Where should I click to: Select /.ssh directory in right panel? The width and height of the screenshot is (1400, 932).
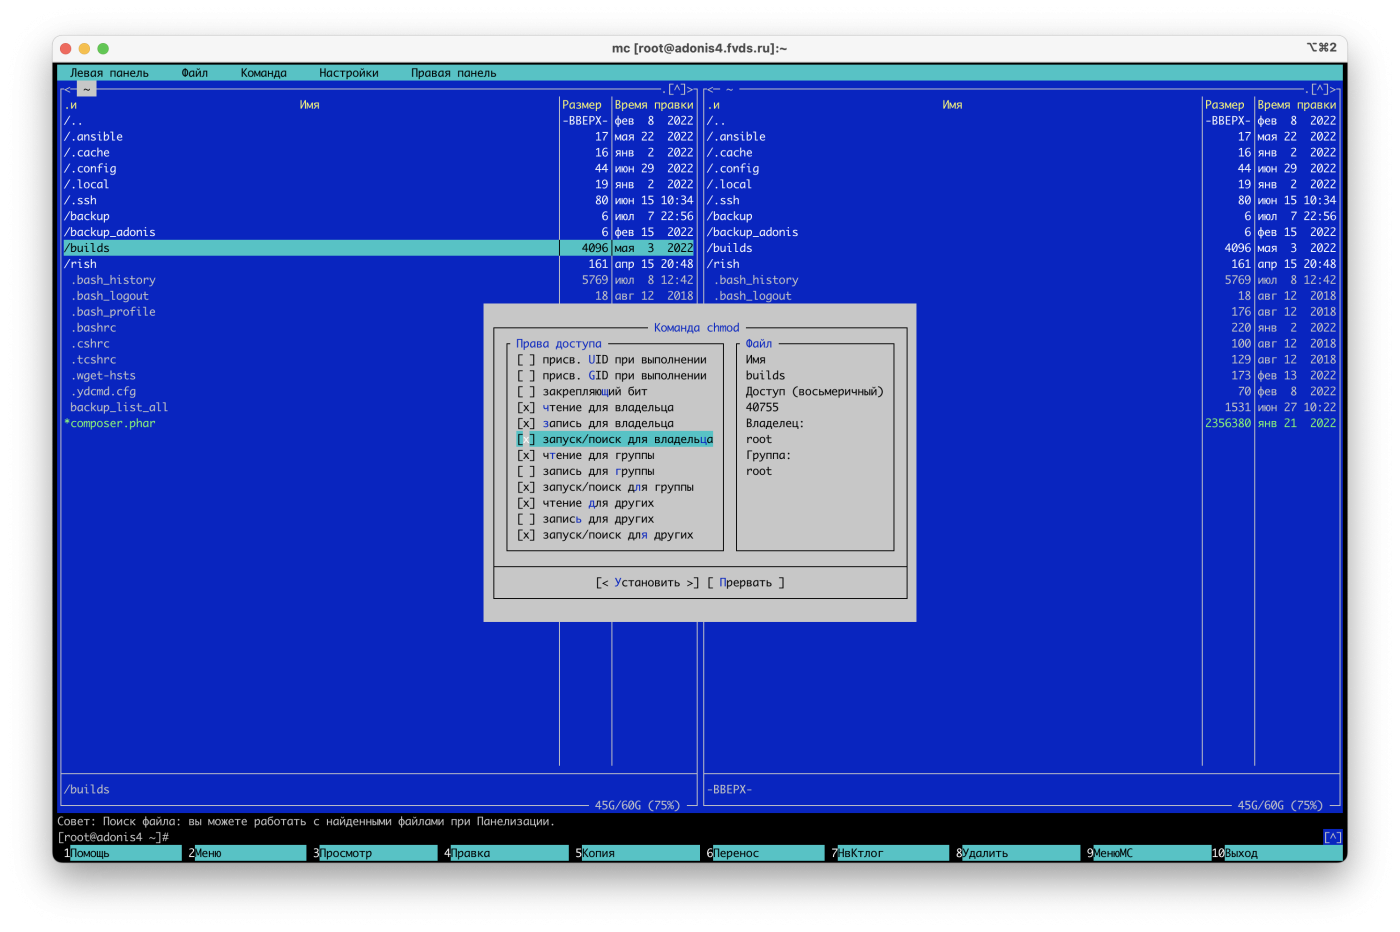pos(1022,201)
